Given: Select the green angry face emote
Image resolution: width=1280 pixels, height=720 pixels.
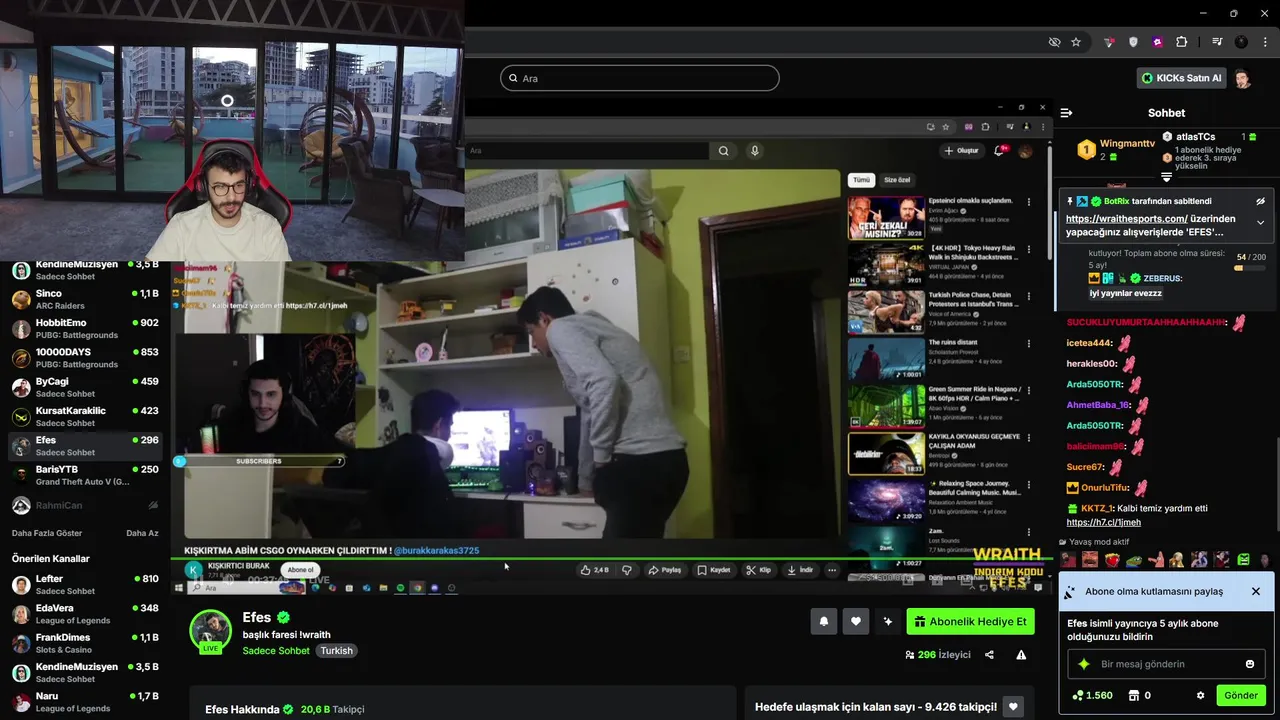Looking at the screenshot, I should click(1244, 560).
